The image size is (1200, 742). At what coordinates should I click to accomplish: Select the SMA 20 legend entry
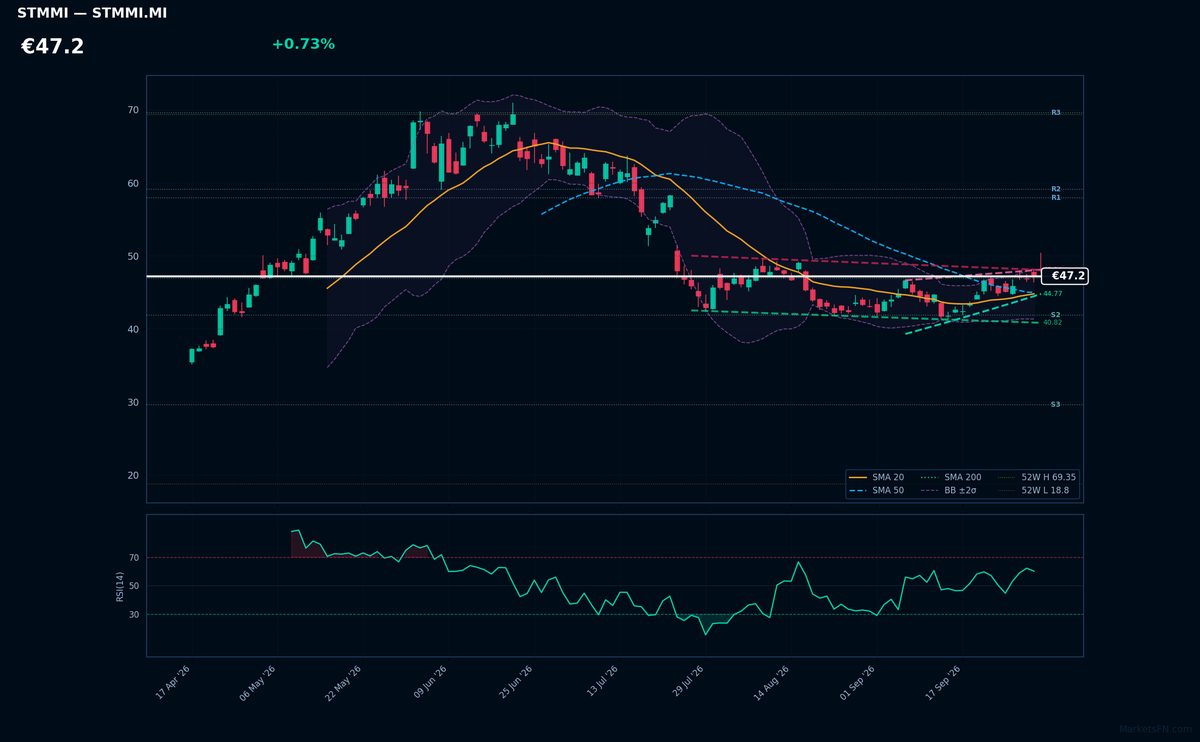[876, 477]
